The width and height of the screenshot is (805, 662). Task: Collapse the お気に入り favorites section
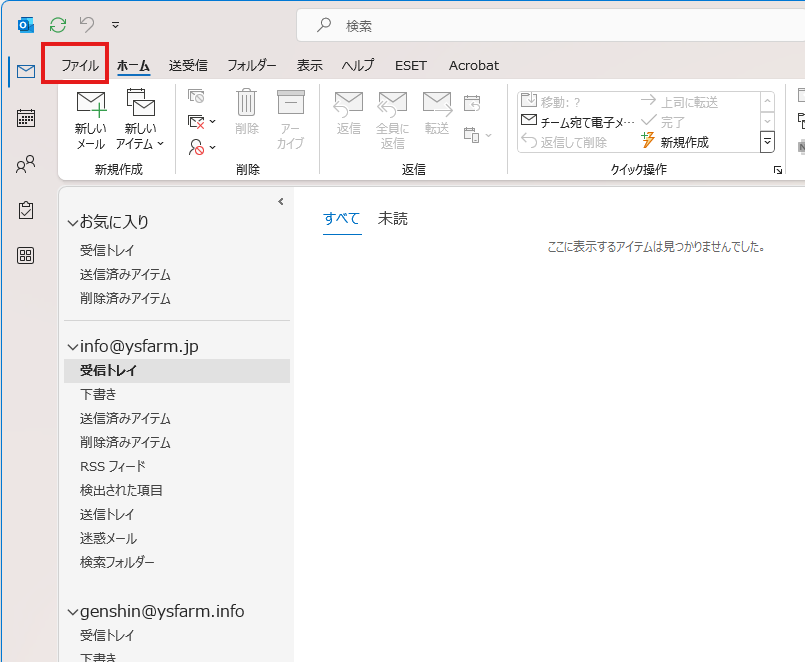click(x=72, y=222)
